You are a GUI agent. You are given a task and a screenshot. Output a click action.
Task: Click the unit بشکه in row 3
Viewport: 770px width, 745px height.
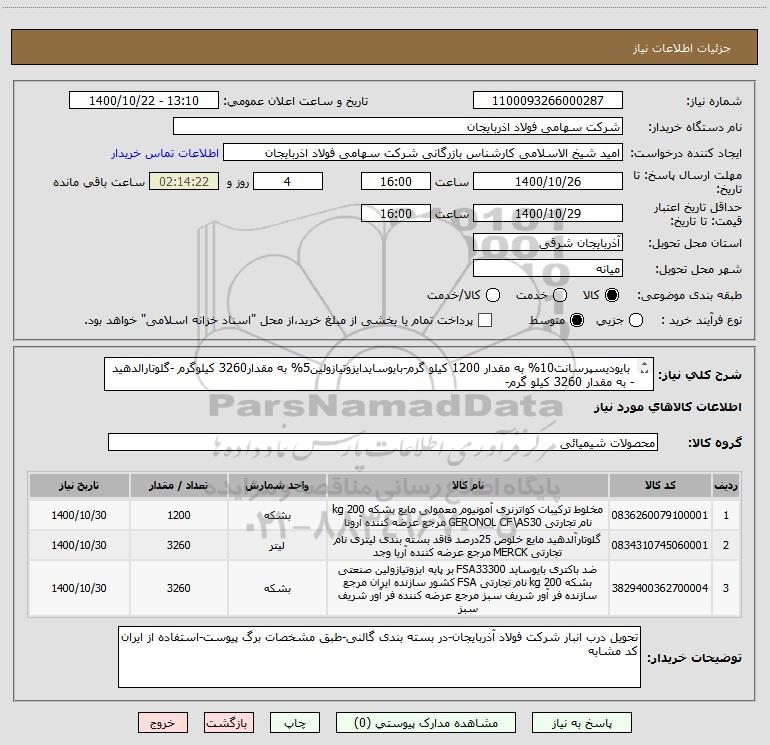click(277, 588)
